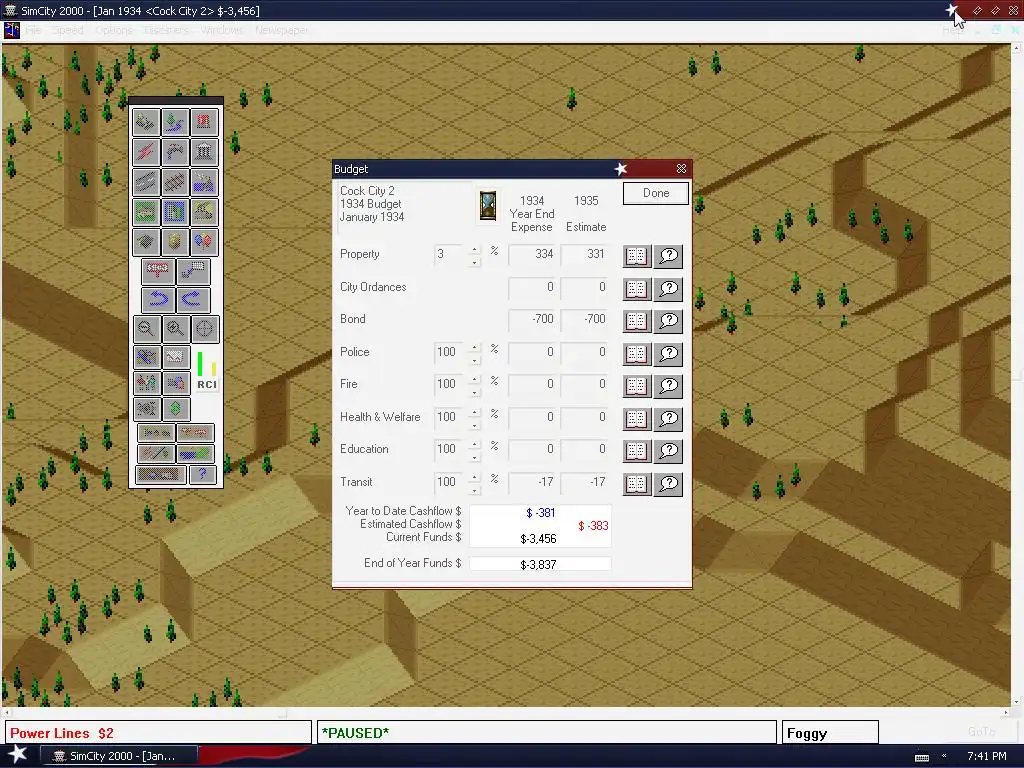Screen dimensions: 1024x768
Task: Click the RCI demand indicator
Action: (206, 370)
